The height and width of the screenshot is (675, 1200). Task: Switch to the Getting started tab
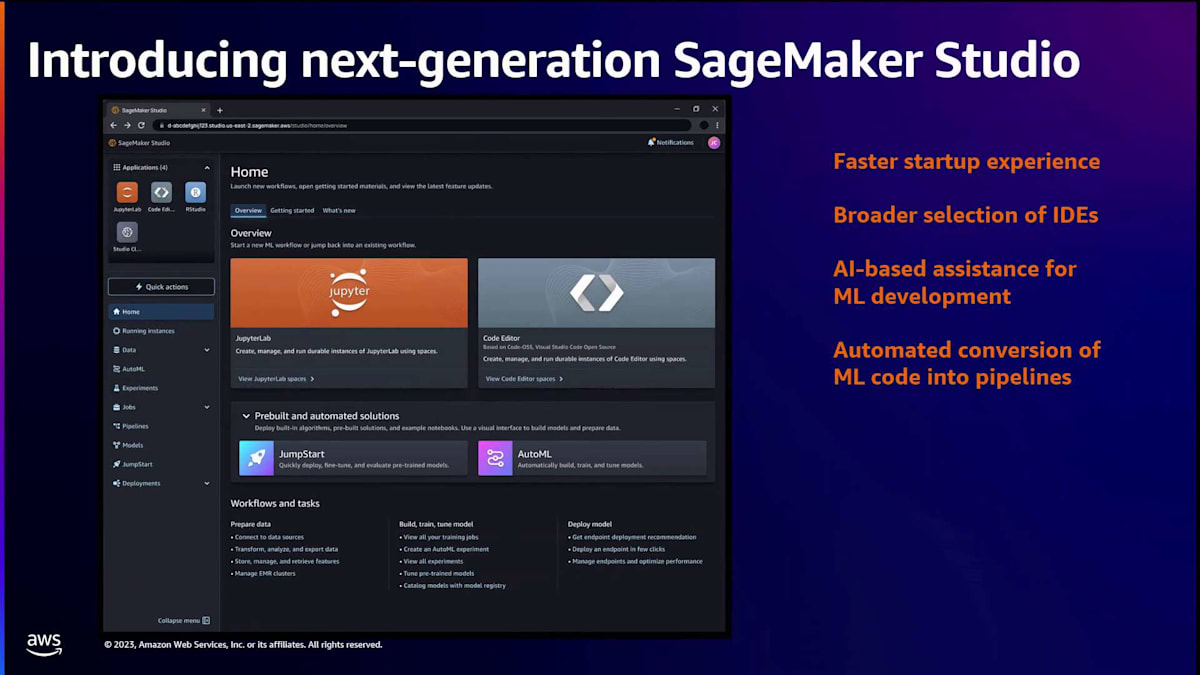(292, 210)
